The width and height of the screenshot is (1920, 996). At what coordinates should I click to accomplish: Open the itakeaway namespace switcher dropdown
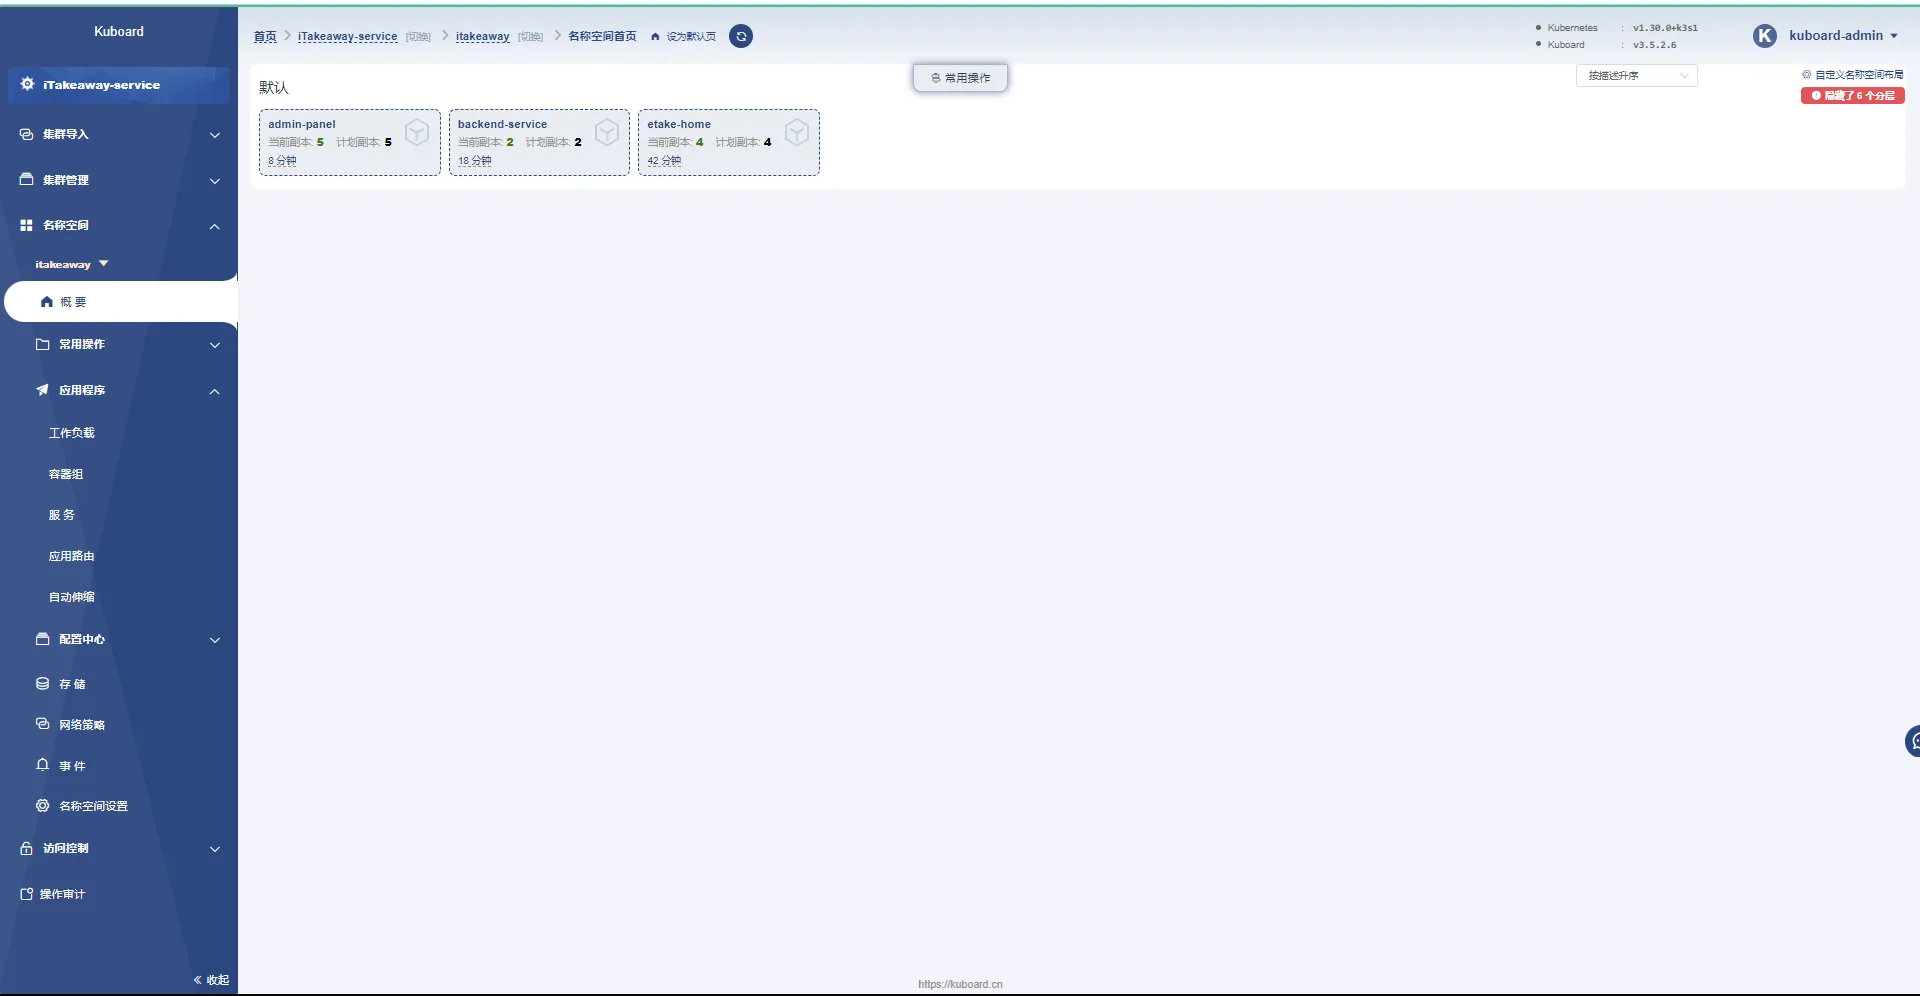click(x=72, y=264)
